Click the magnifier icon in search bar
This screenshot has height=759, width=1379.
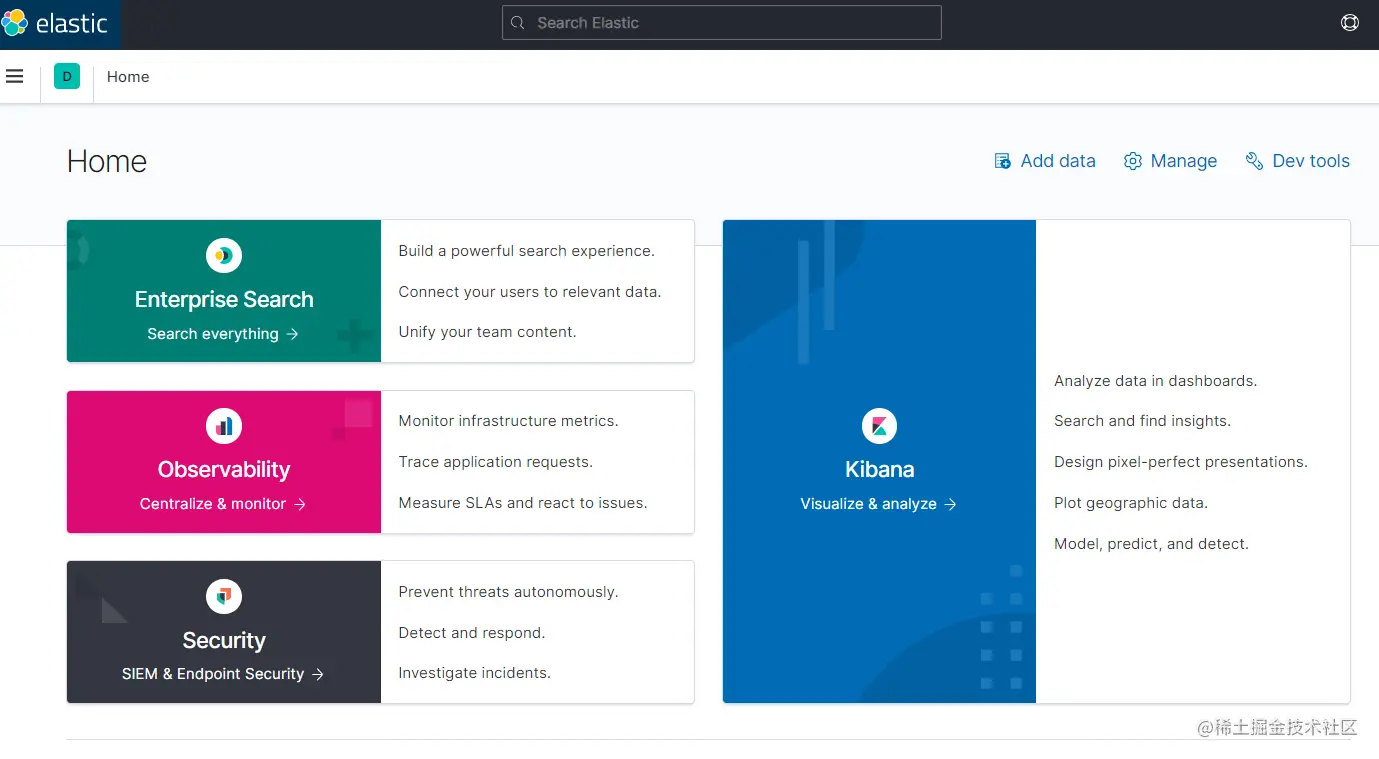tap(517, 23)
